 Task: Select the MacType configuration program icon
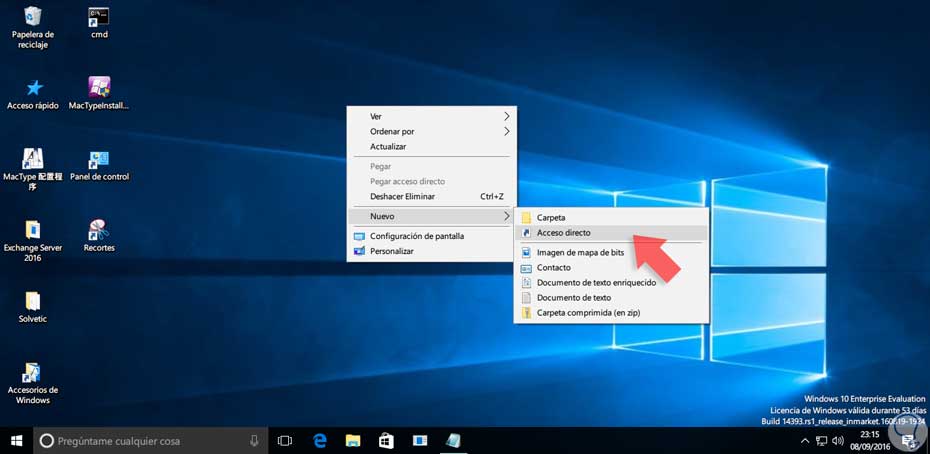click(33, 169)
